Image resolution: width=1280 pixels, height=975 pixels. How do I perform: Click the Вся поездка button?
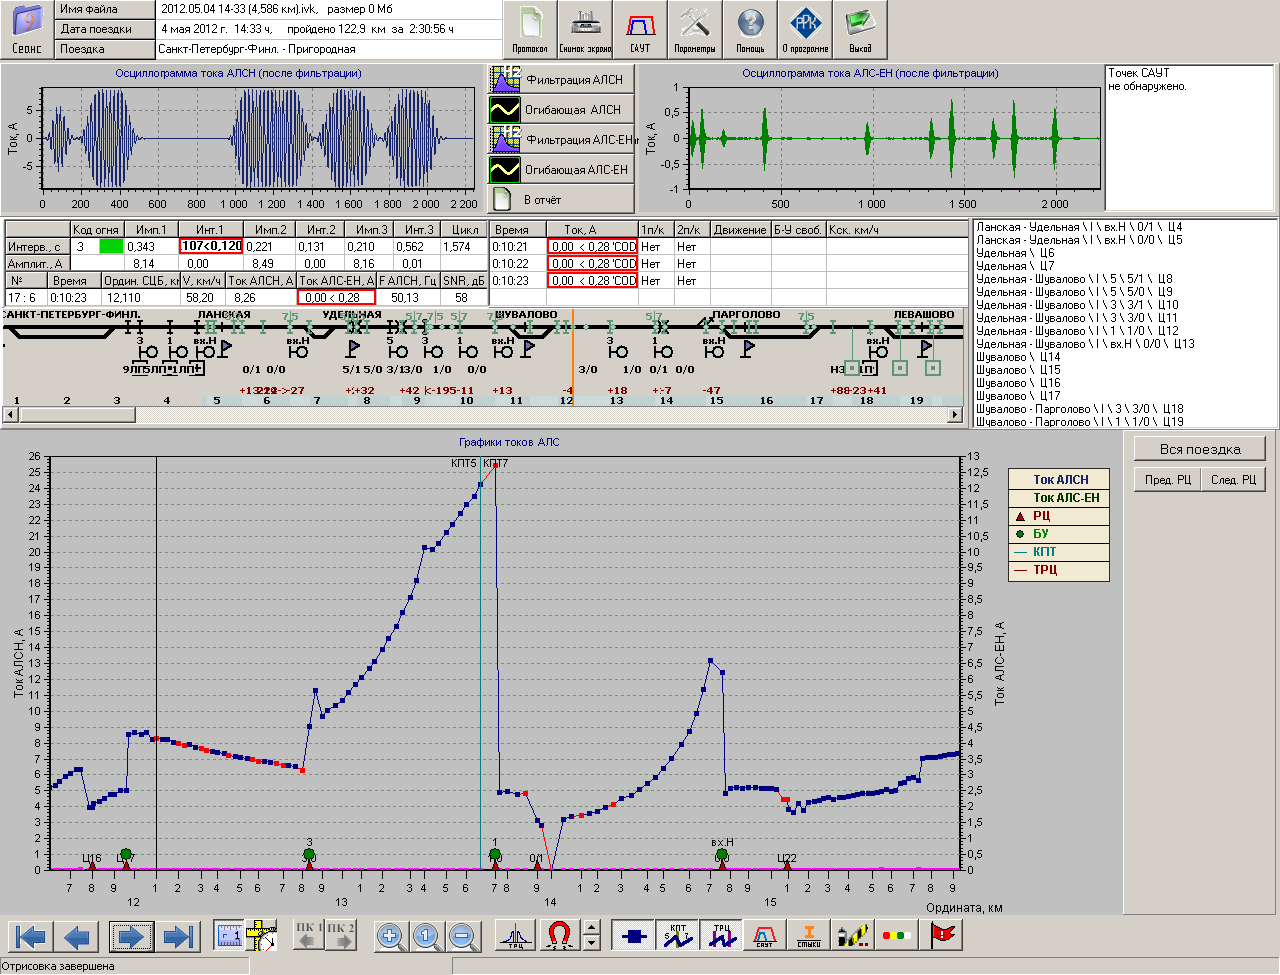1199,449
